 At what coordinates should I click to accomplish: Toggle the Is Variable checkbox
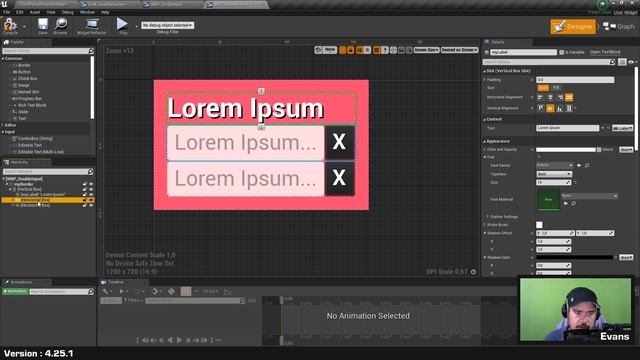click(562, 52)
